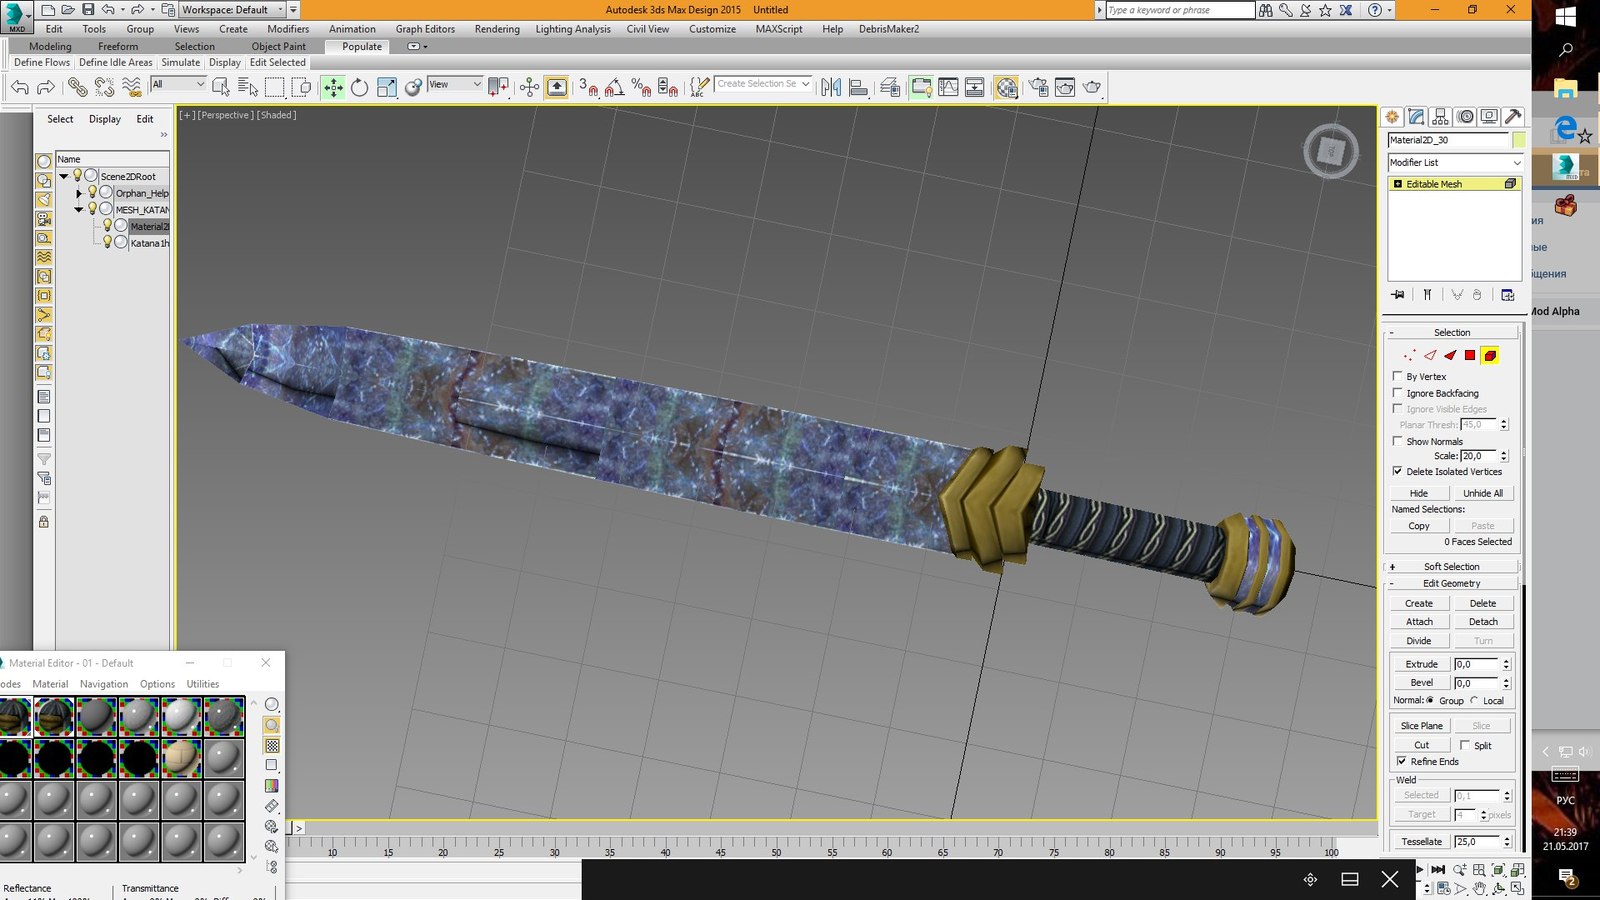Switch to the Hierarchy command panel
The height and width of the screenshot is (900, 1600).
click(1441, 117)
